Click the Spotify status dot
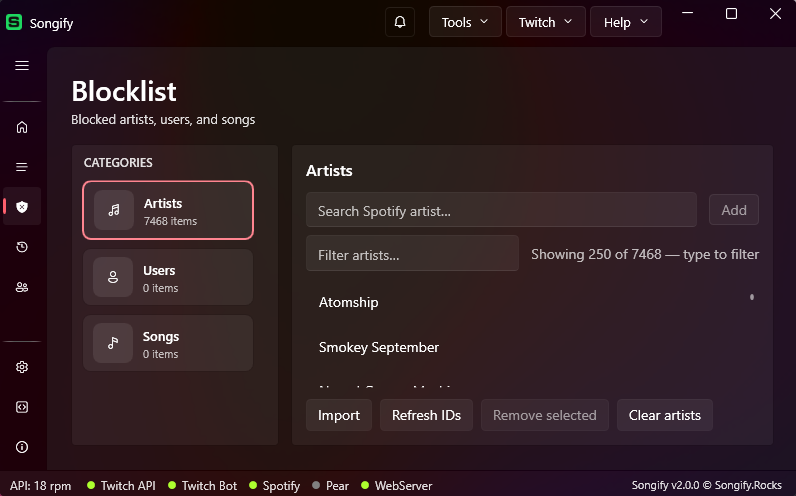Viewport: 796px width, 496px height. (x=253, y=485)
